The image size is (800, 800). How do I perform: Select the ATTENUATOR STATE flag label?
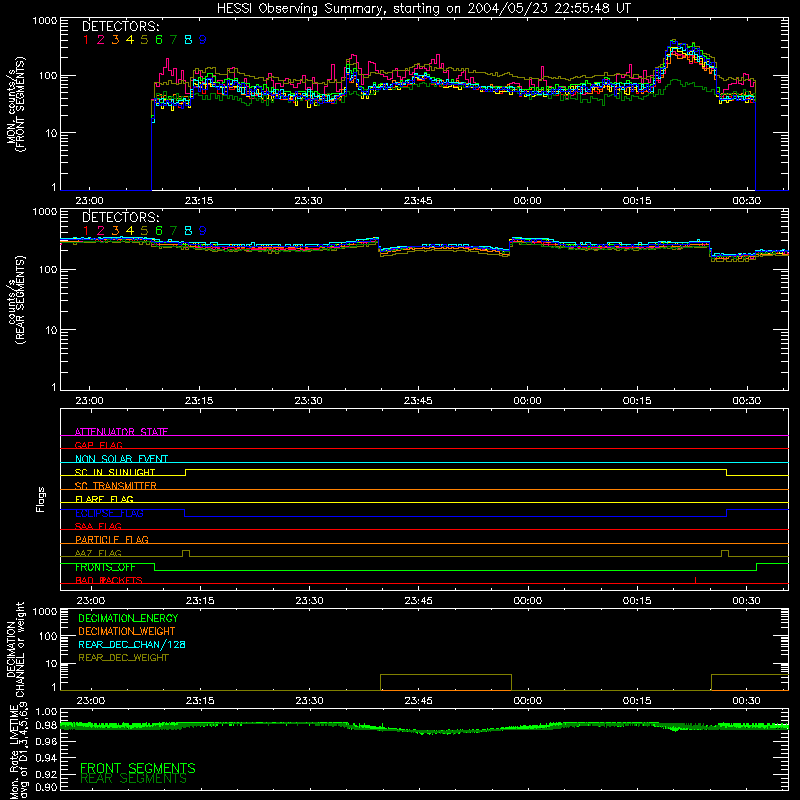[x=121, y=432]
